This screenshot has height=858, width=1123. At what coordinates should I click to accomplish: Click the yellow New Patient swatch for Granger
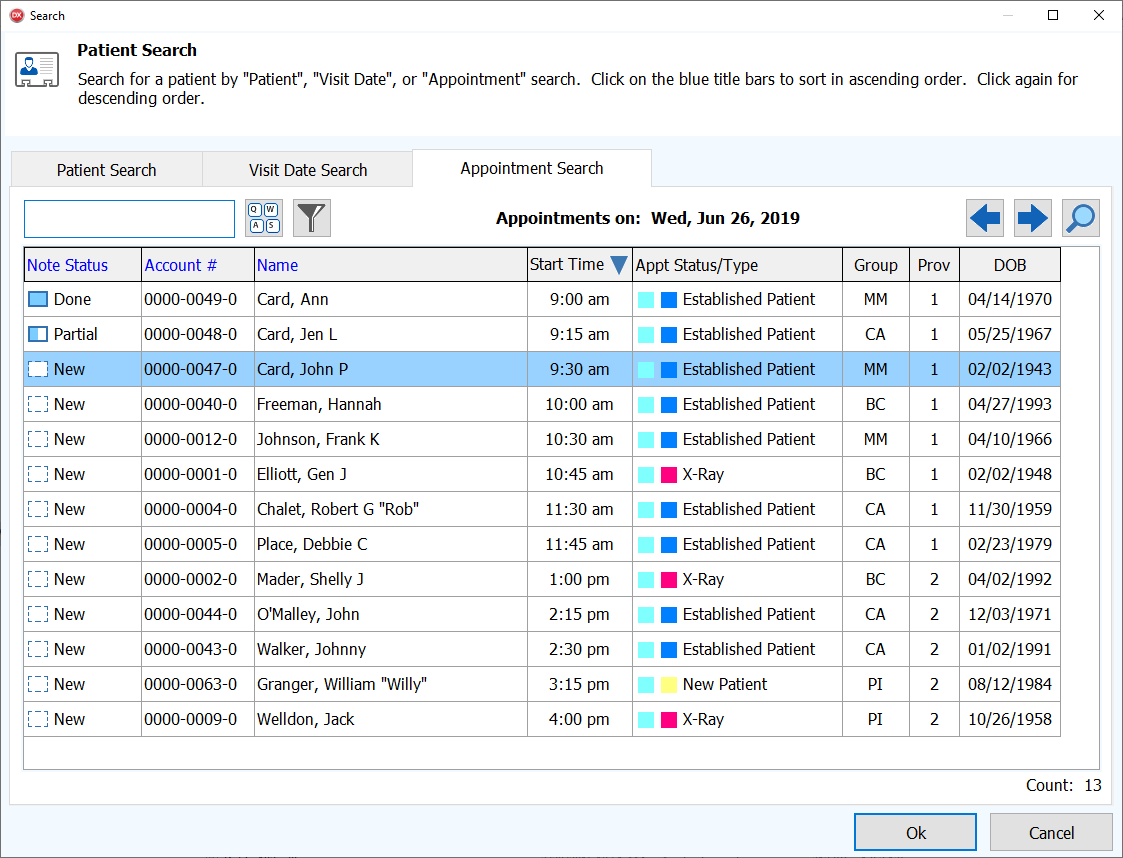point(669,685)
